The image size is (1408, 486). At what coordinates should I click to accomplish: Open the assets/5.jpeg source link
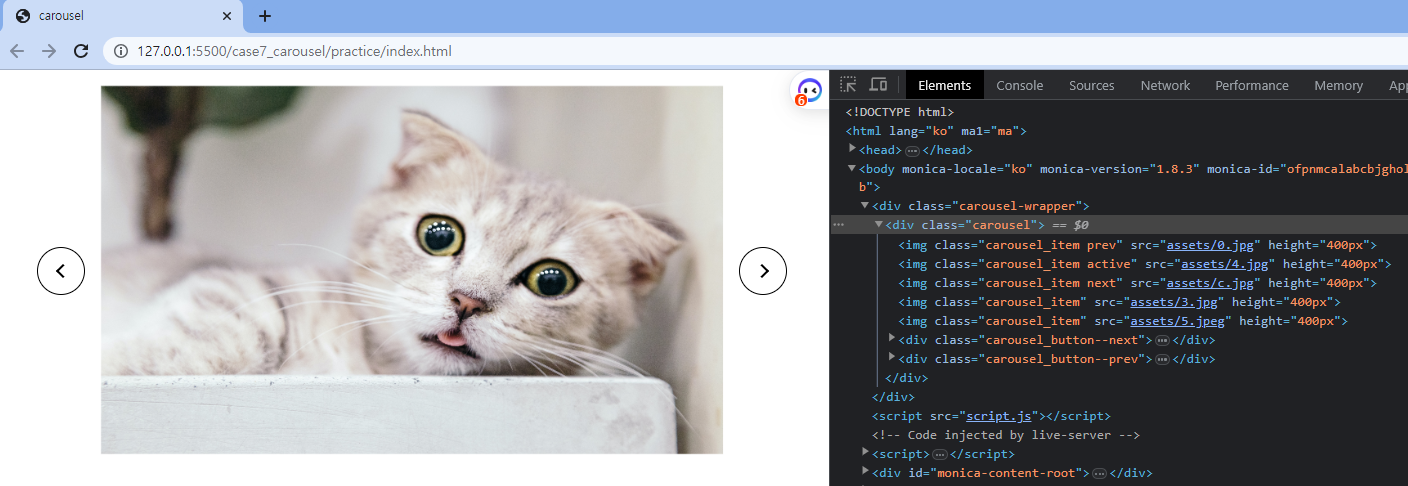1177,321
